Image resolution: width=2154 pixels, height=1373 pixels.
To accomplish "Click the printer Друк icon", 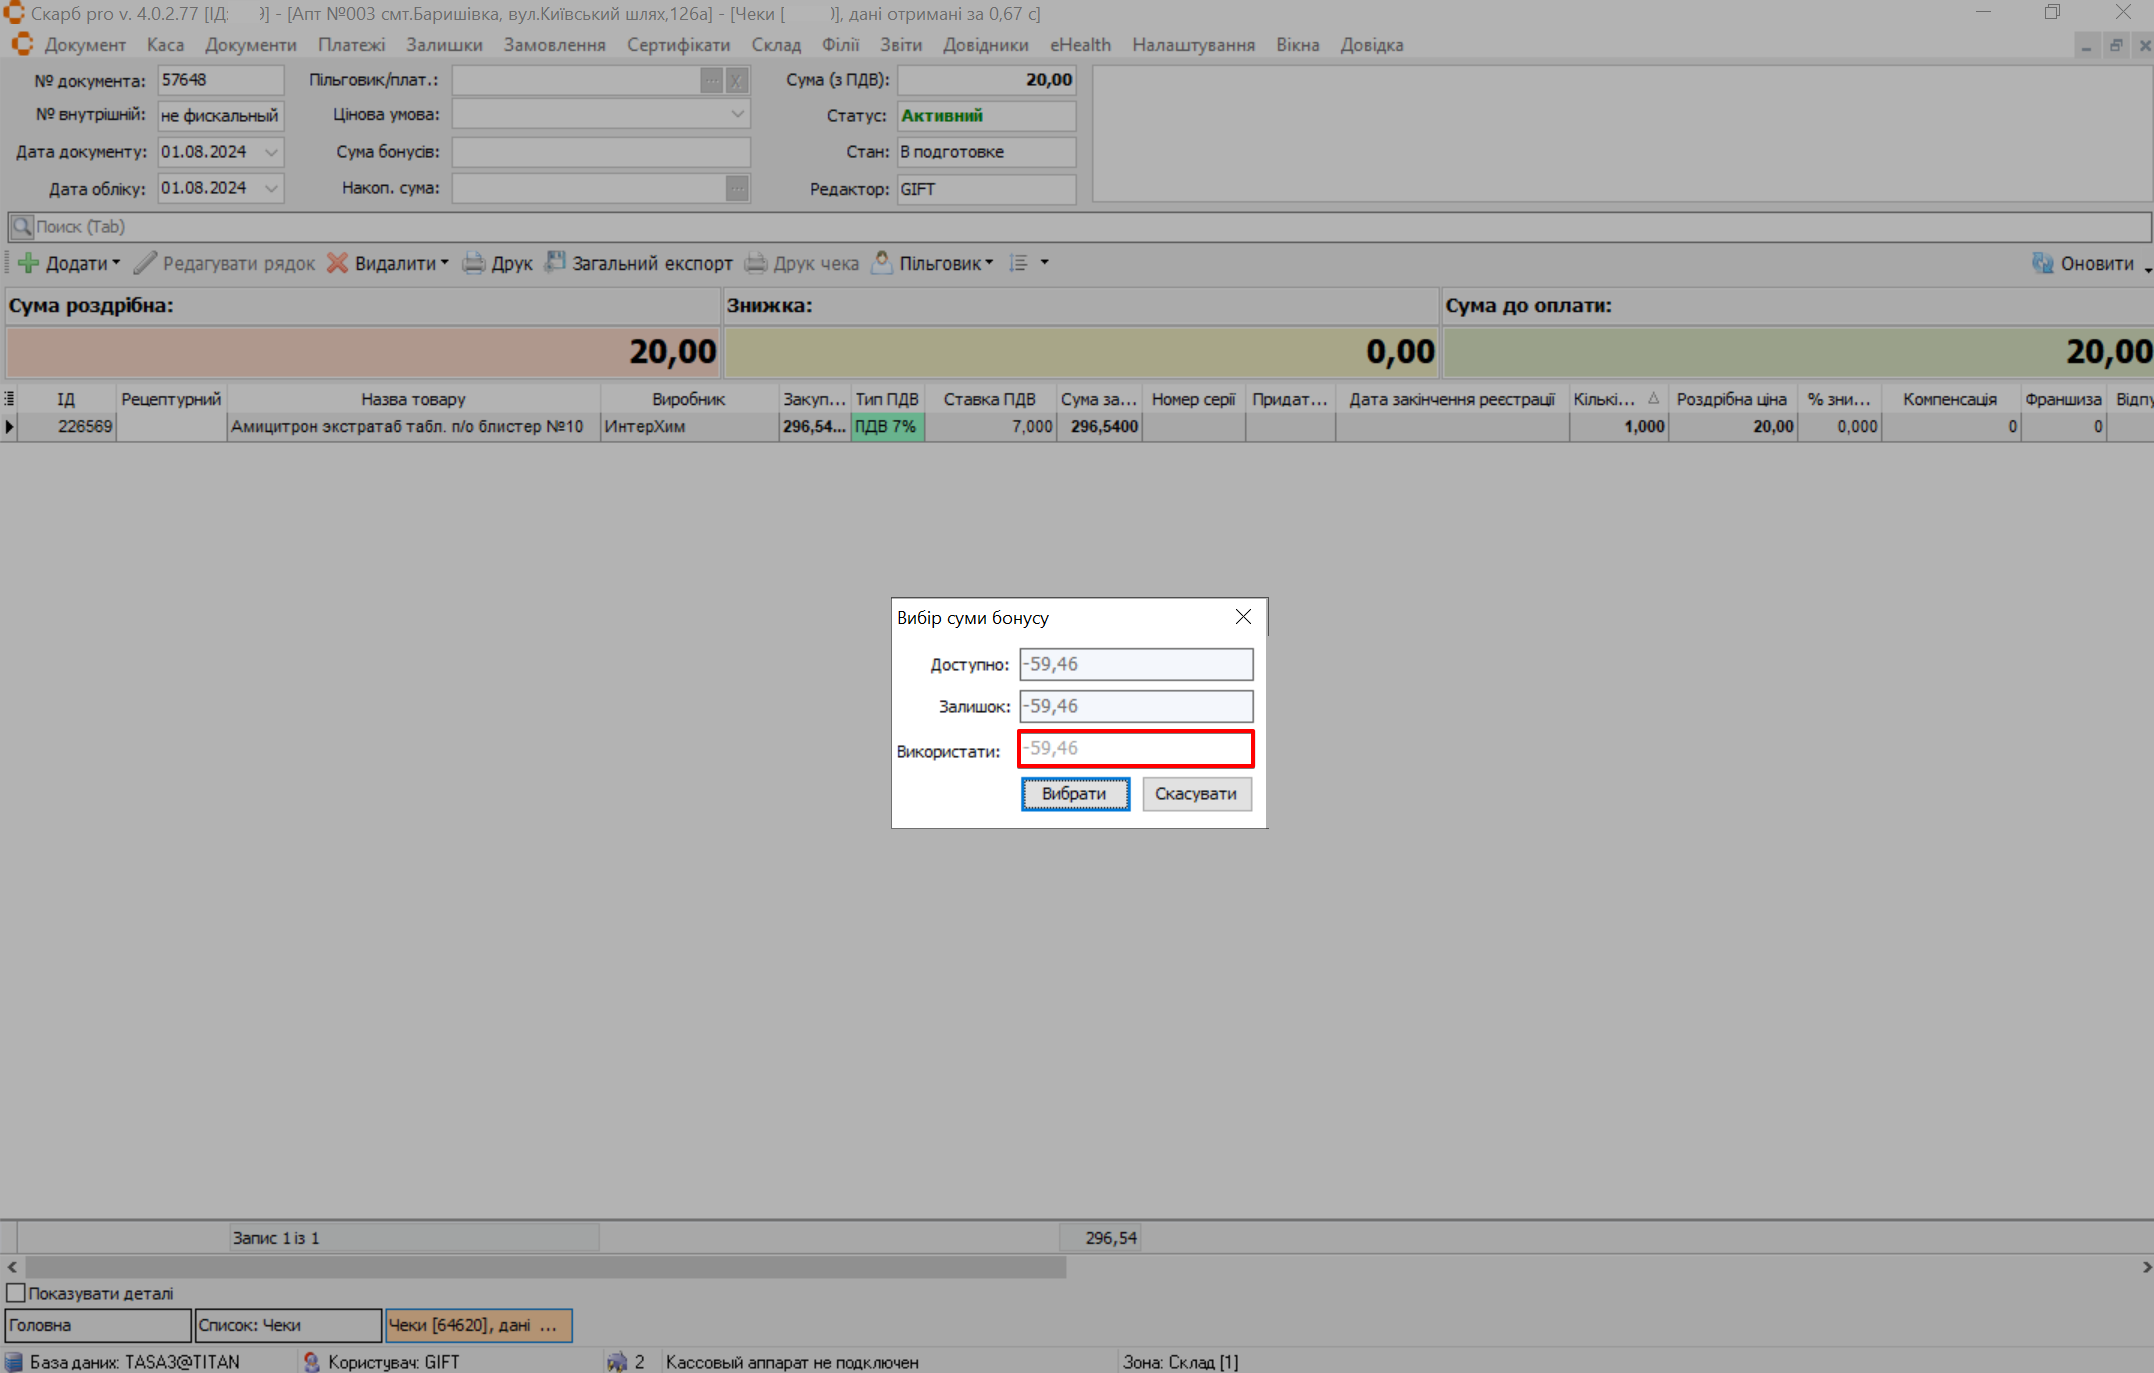I will (x=474, y=263).
